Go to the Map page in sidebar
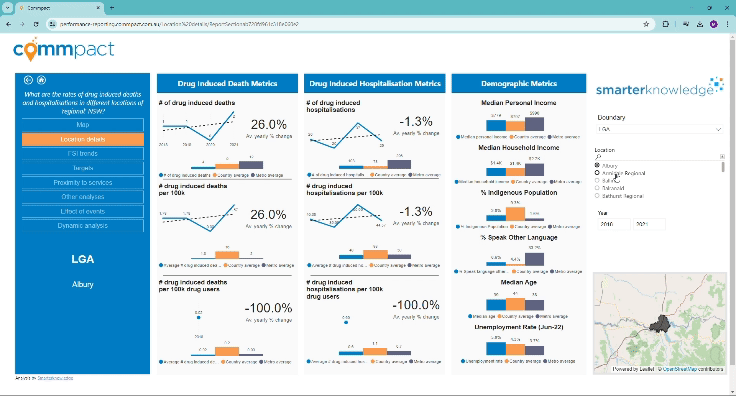736x396 pixels. (x=83, y=125)
